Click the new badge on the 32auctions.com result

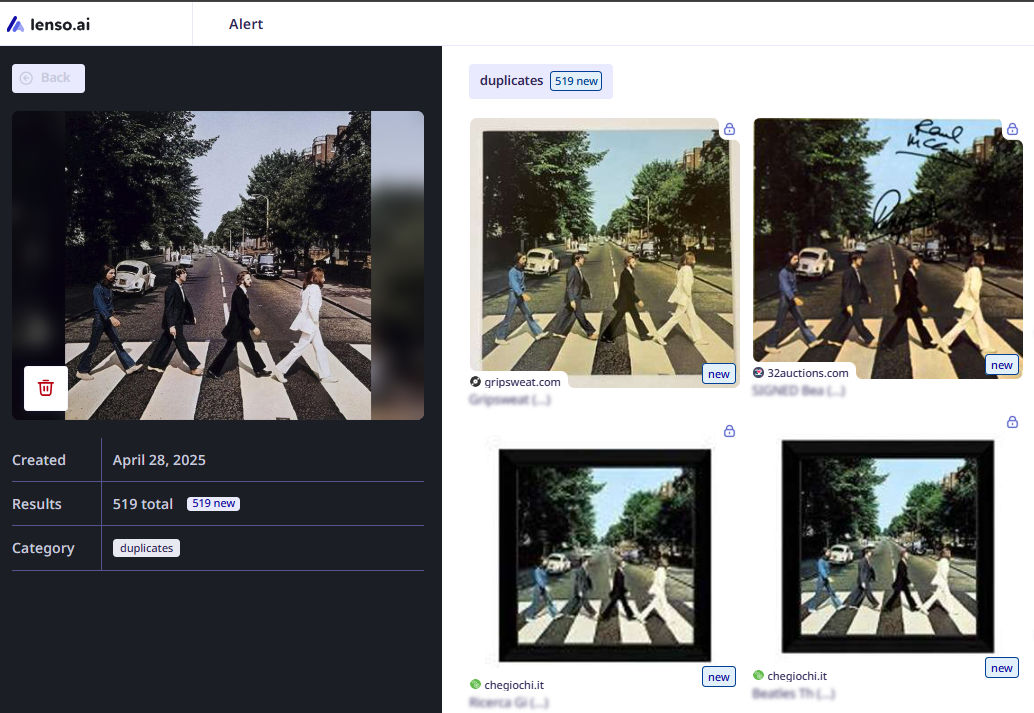point(1002,365)
